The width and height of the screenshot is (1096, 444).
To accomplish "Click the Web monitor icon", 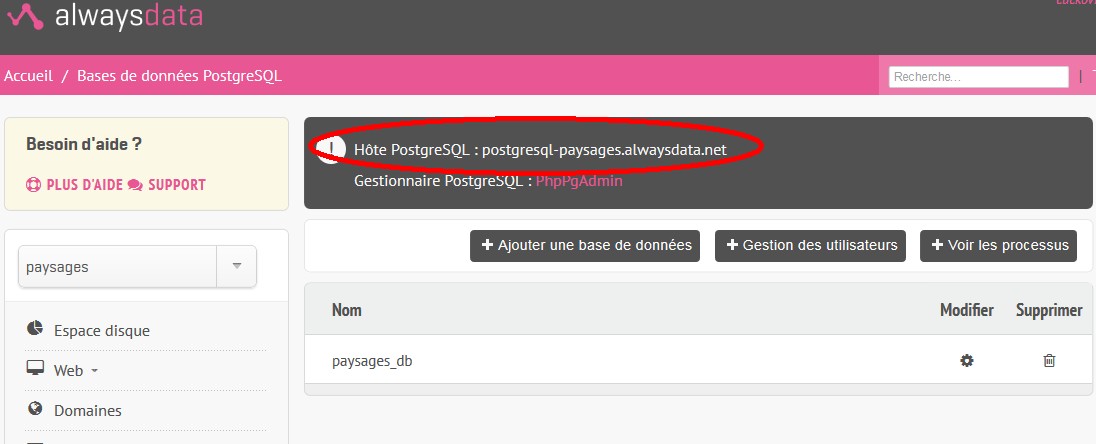I will 35,368.
